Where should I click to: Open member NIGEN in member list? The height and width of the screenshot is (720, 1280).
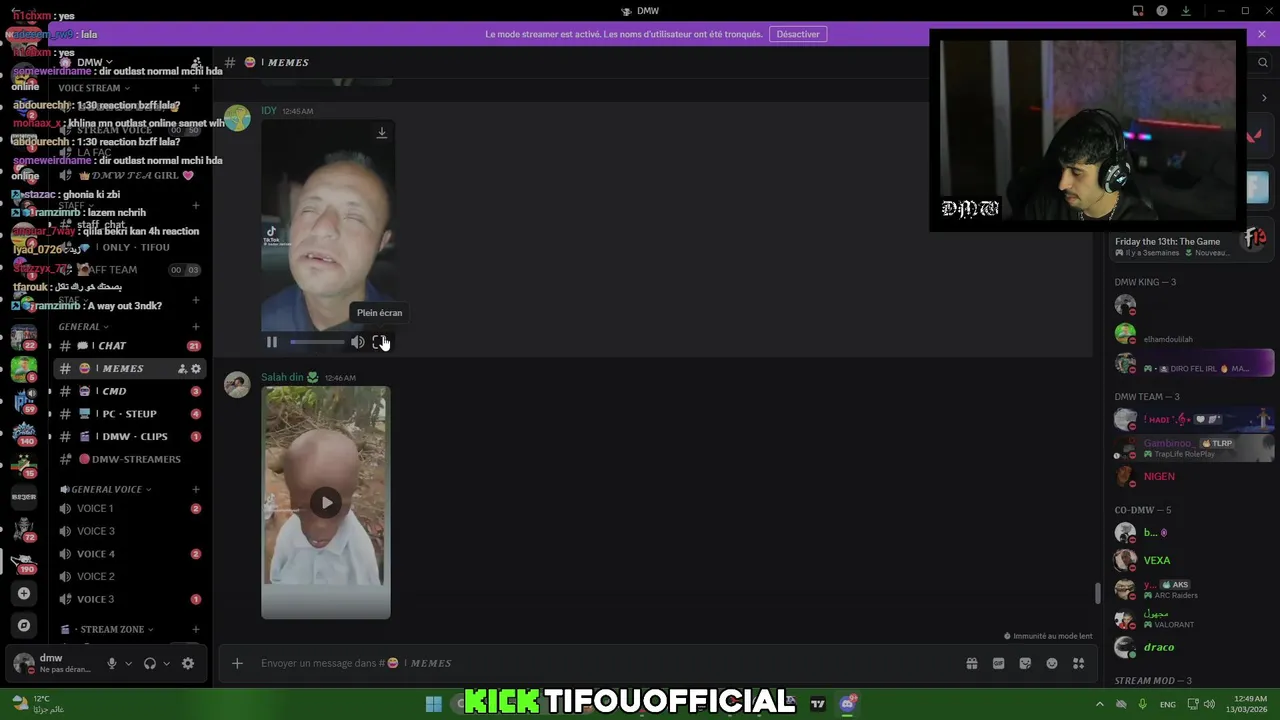coord(1159,476)
